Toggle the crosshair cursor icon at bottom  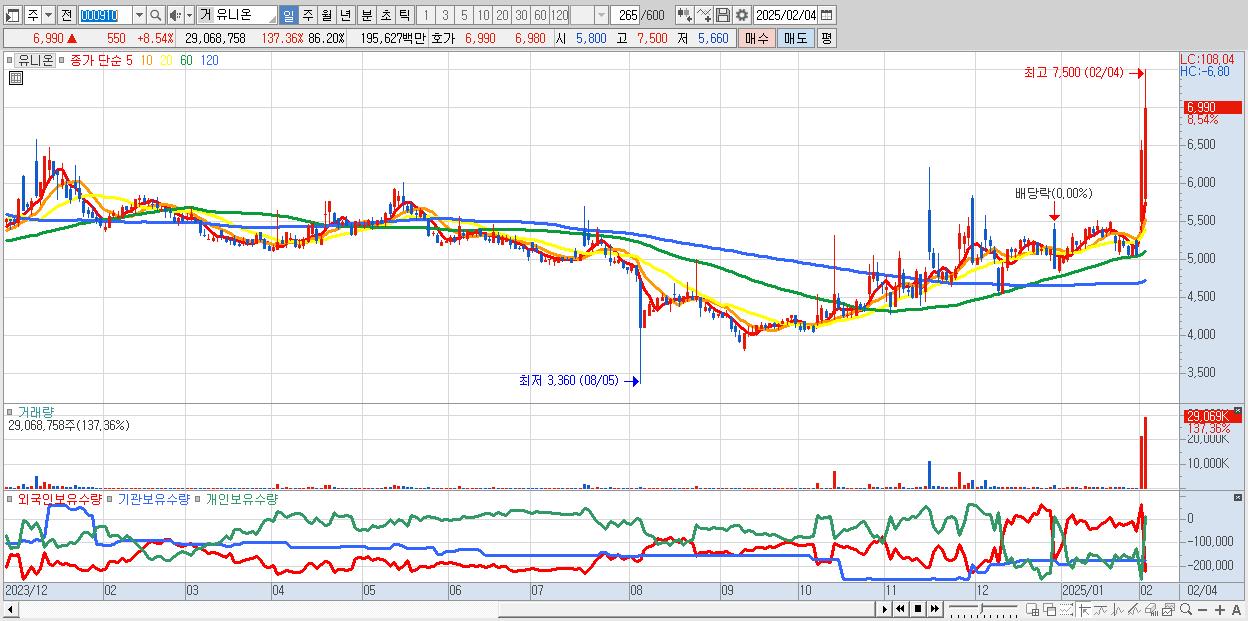click(x=1084, y=610)
